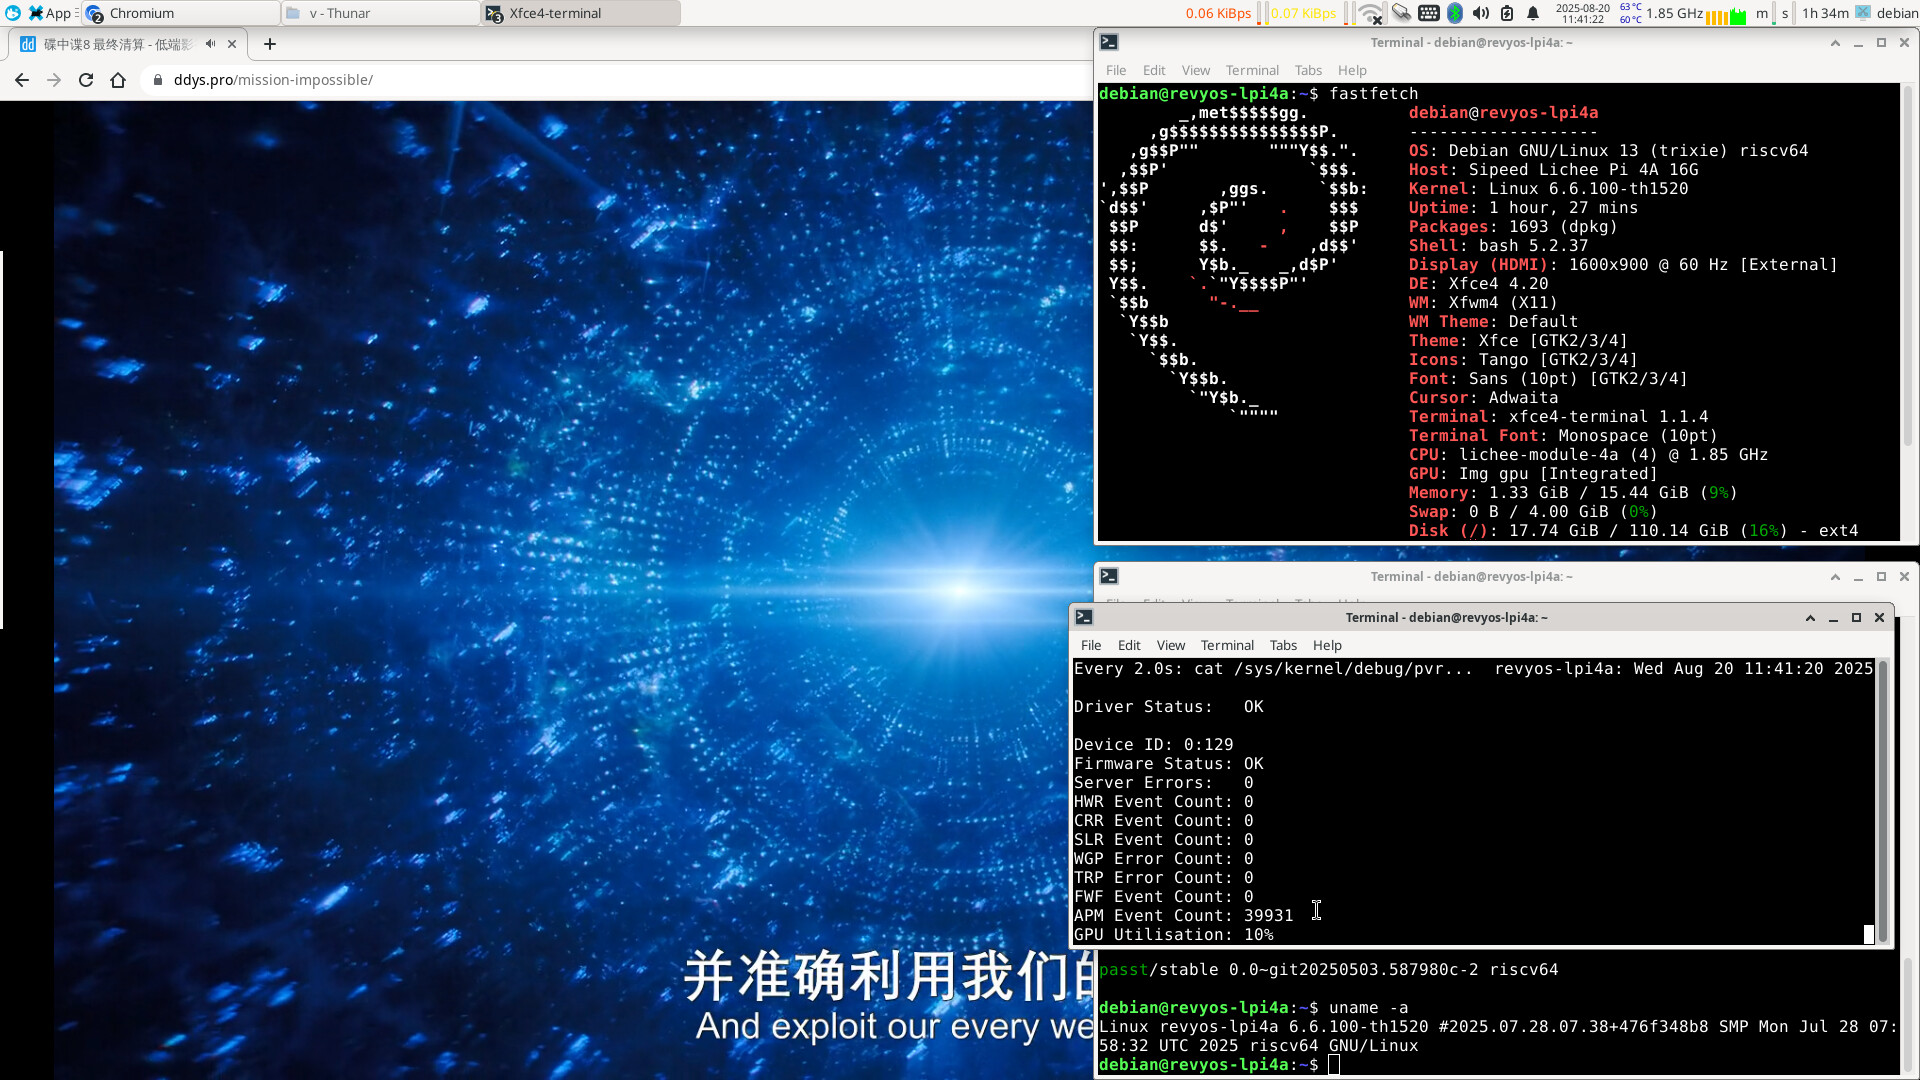Open Terminal menu in watch terminal
This screenshot has height=1080, width=1920.
click(1227, 645)
